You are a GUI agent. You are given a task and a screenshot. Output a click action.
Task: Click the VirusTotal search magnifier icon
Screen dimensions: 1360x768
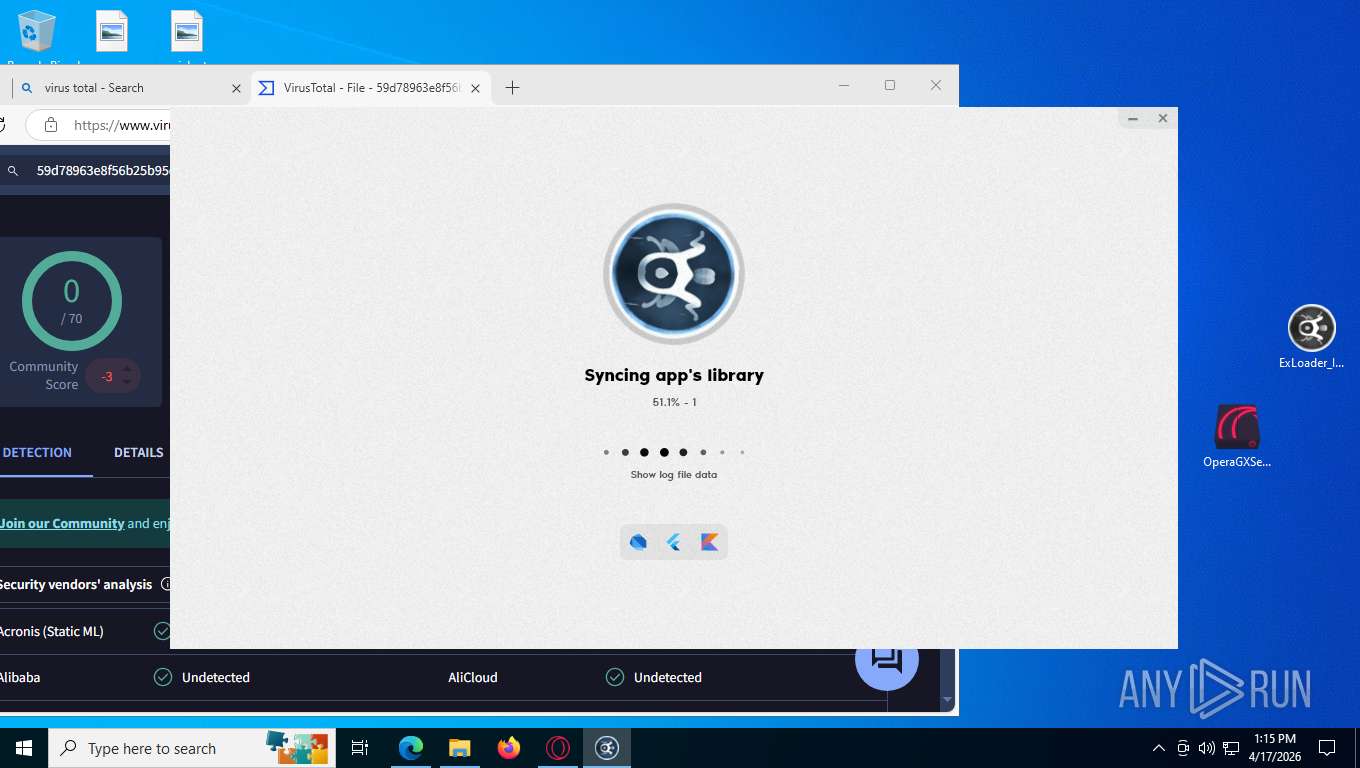tap(13, 171)
